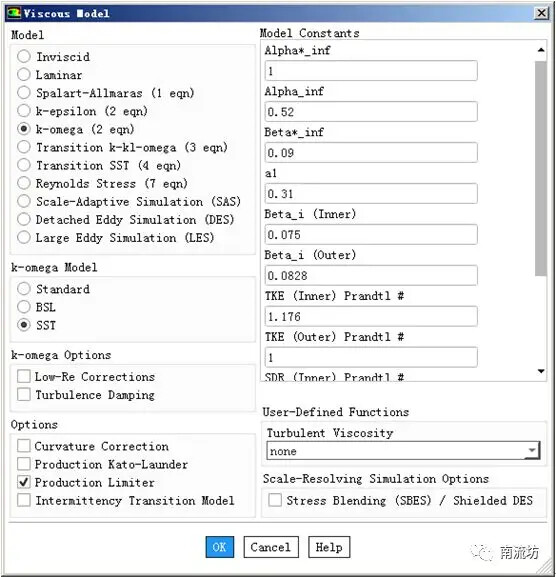This screenshot has height=577, width=556.
Task: Close the Viscous Model dialog
Action: click(541, 13)
